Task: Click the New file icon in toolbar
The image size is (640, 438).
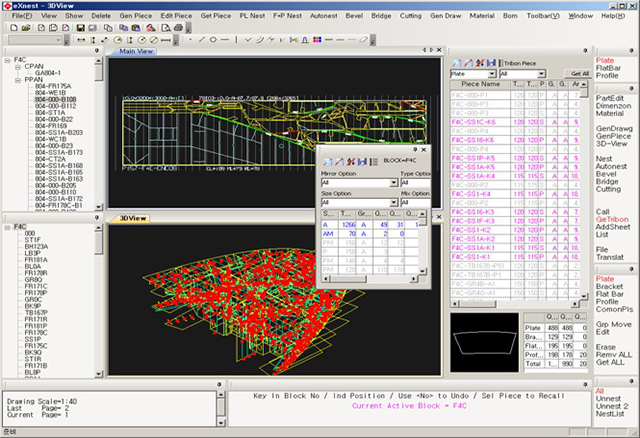Action: tap(12, 28)
